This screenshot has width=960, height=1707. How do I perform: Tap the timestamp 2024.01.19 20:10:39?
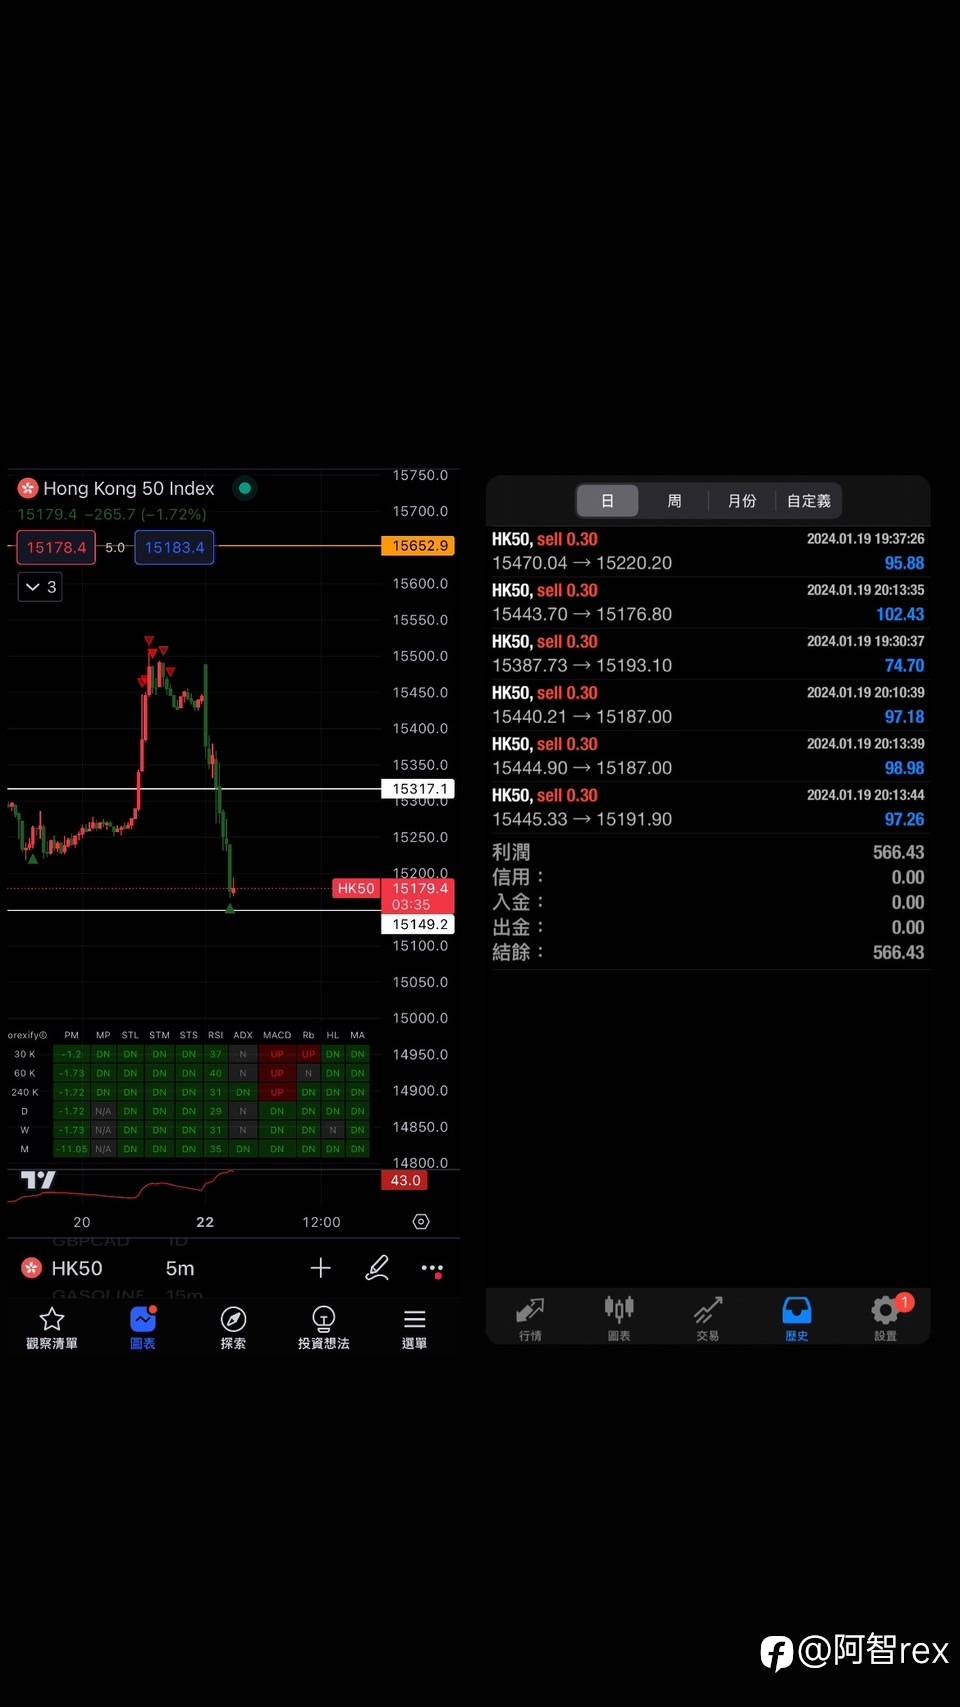pos(866,692)
